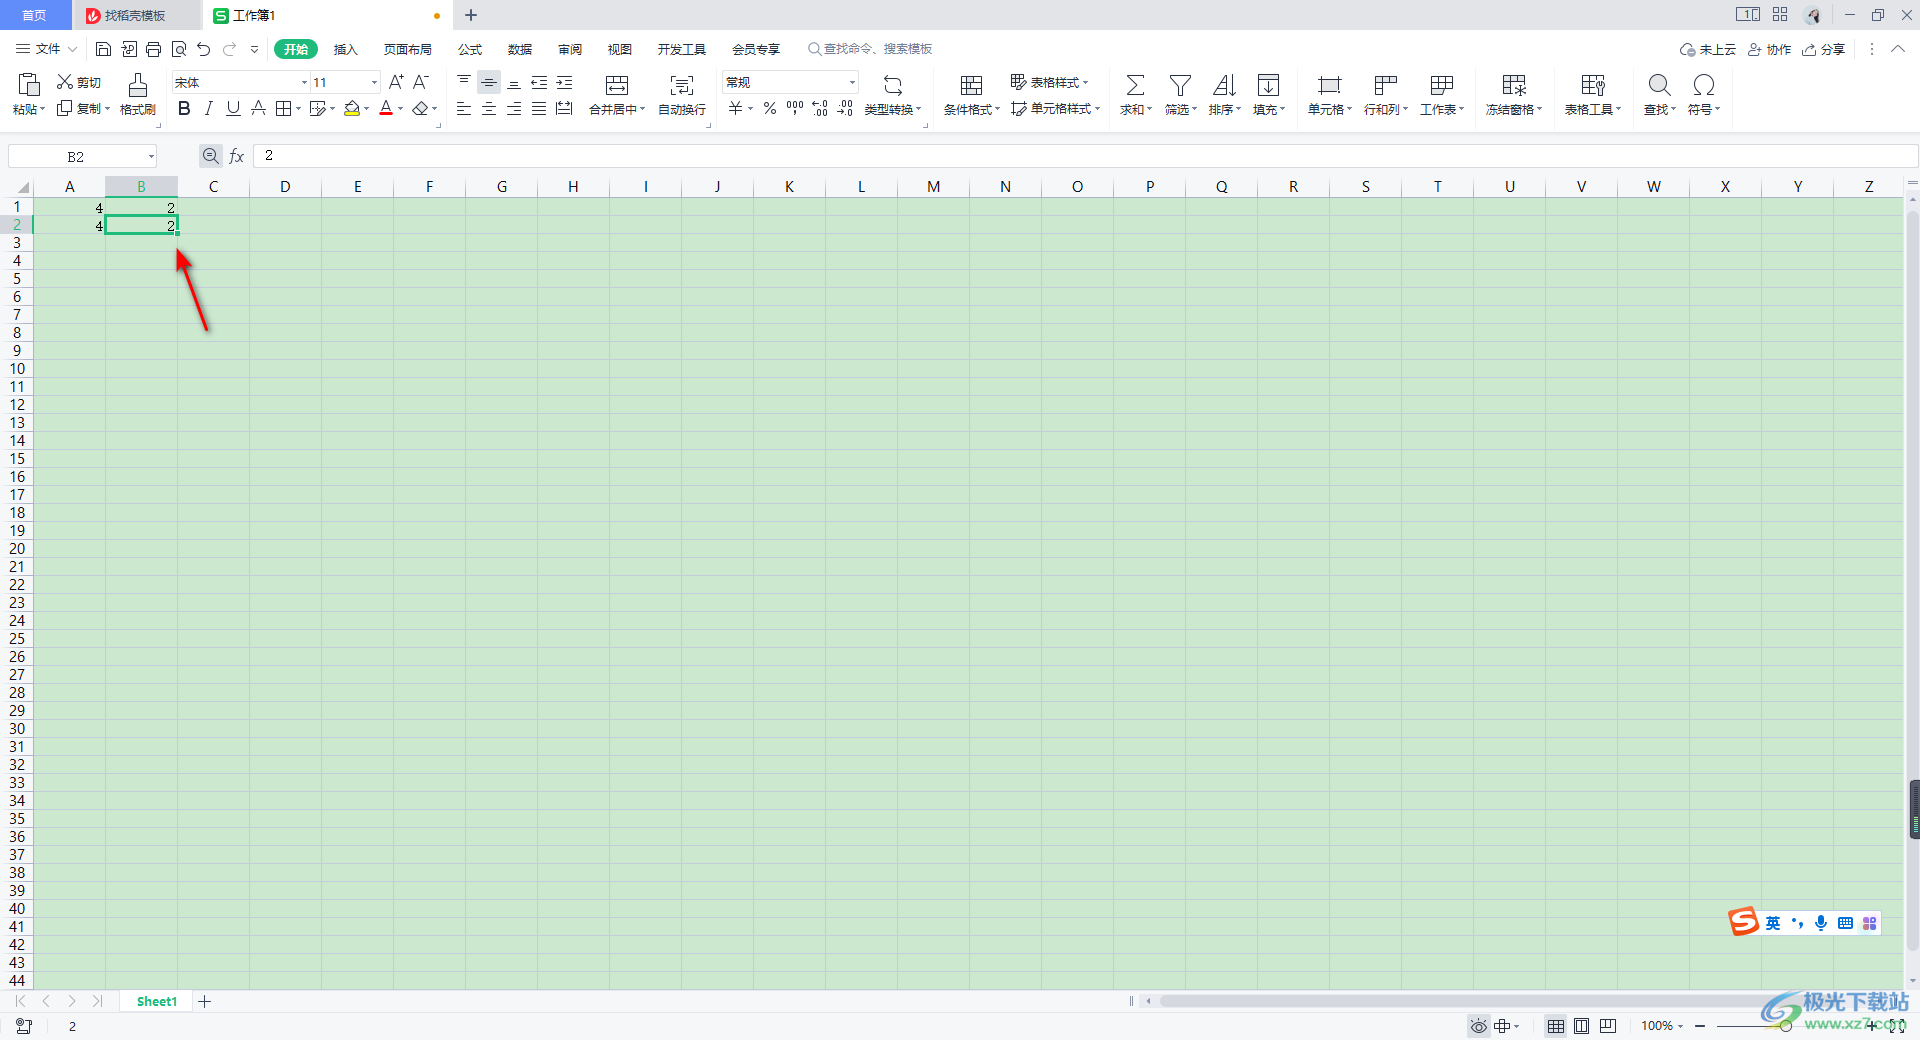This screenshot has height=1040, width=1920.
Task: Align text to top of cell
Action: coord(464,82)
